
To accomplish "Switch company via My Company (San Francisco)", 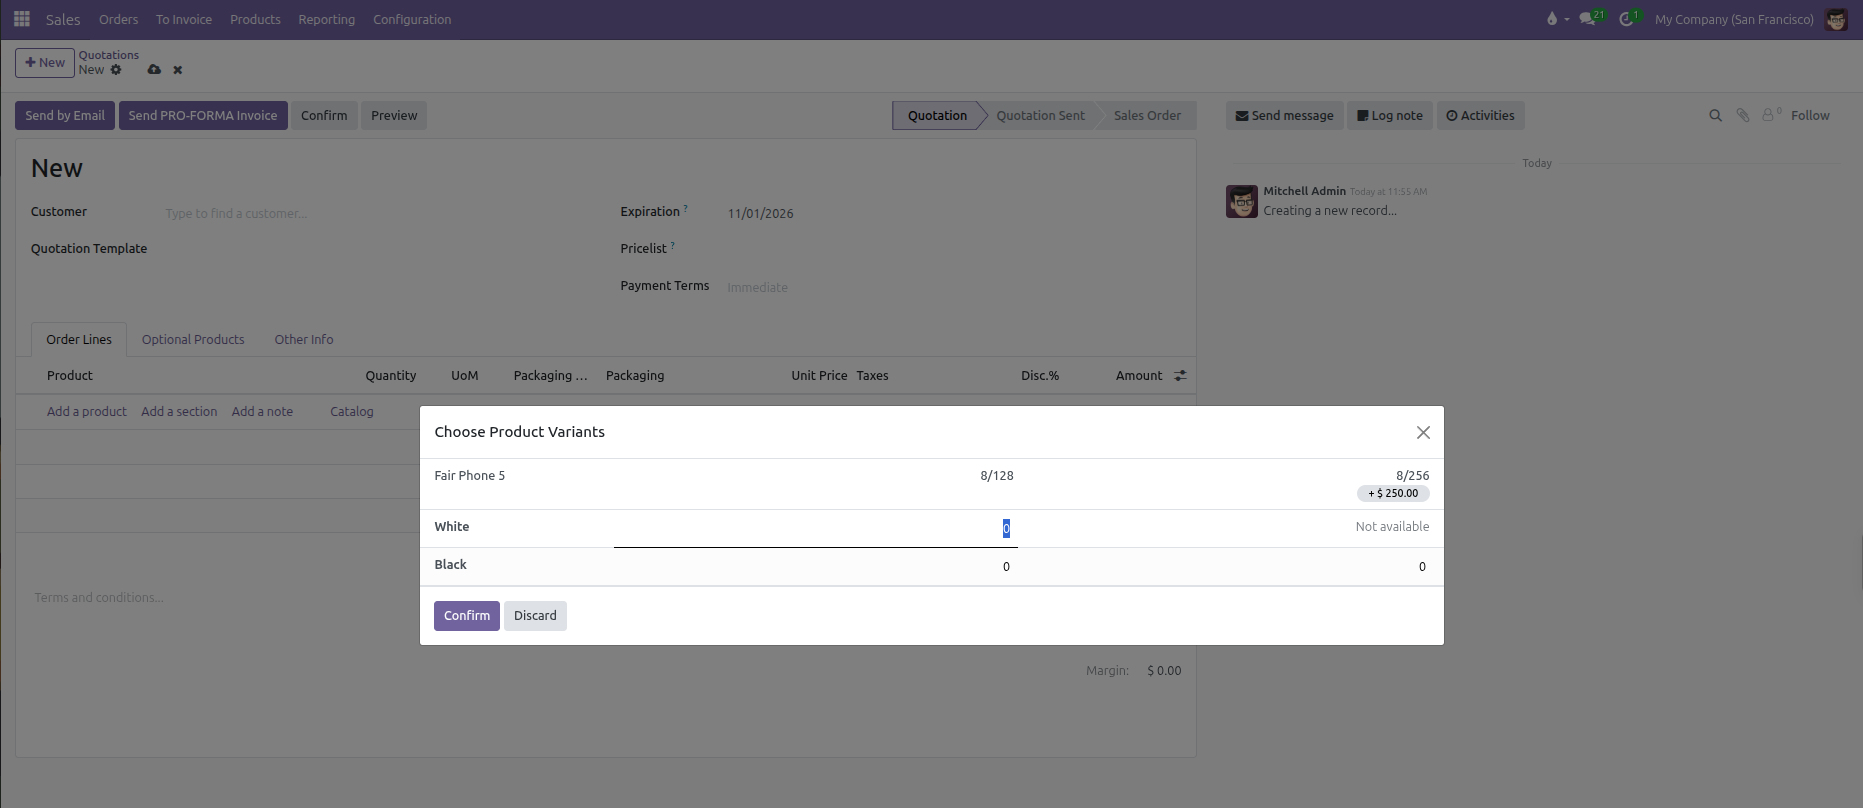I will tap(1734, 19).
